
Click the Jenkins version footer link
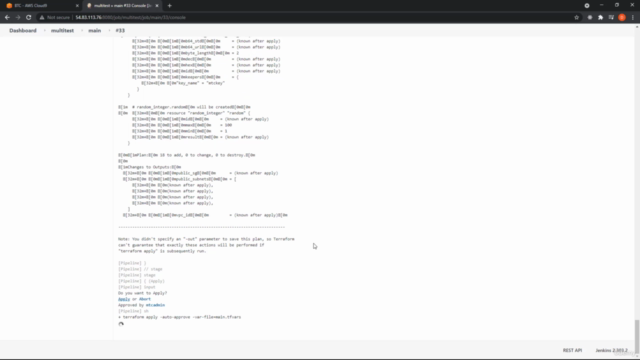tap(611, 350)
